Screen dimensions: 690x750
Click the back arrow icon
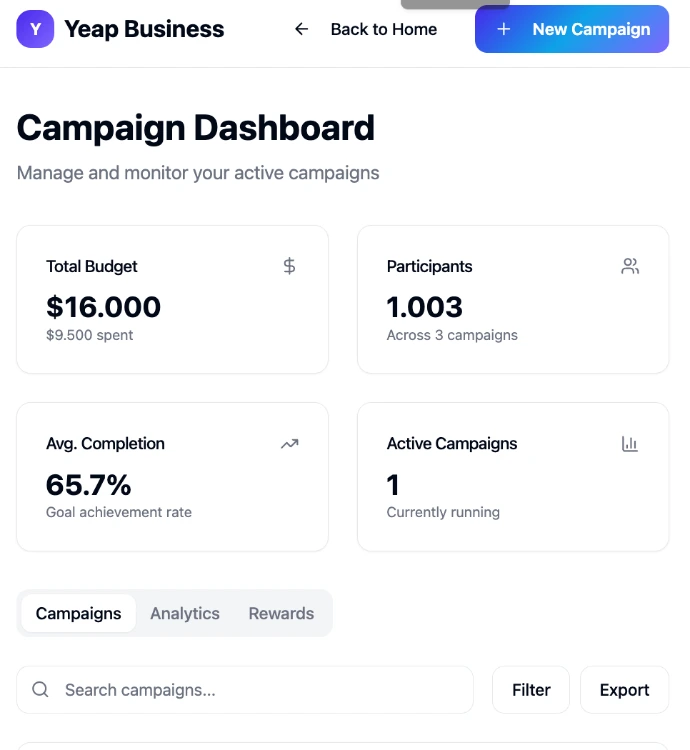coord(302,29)
